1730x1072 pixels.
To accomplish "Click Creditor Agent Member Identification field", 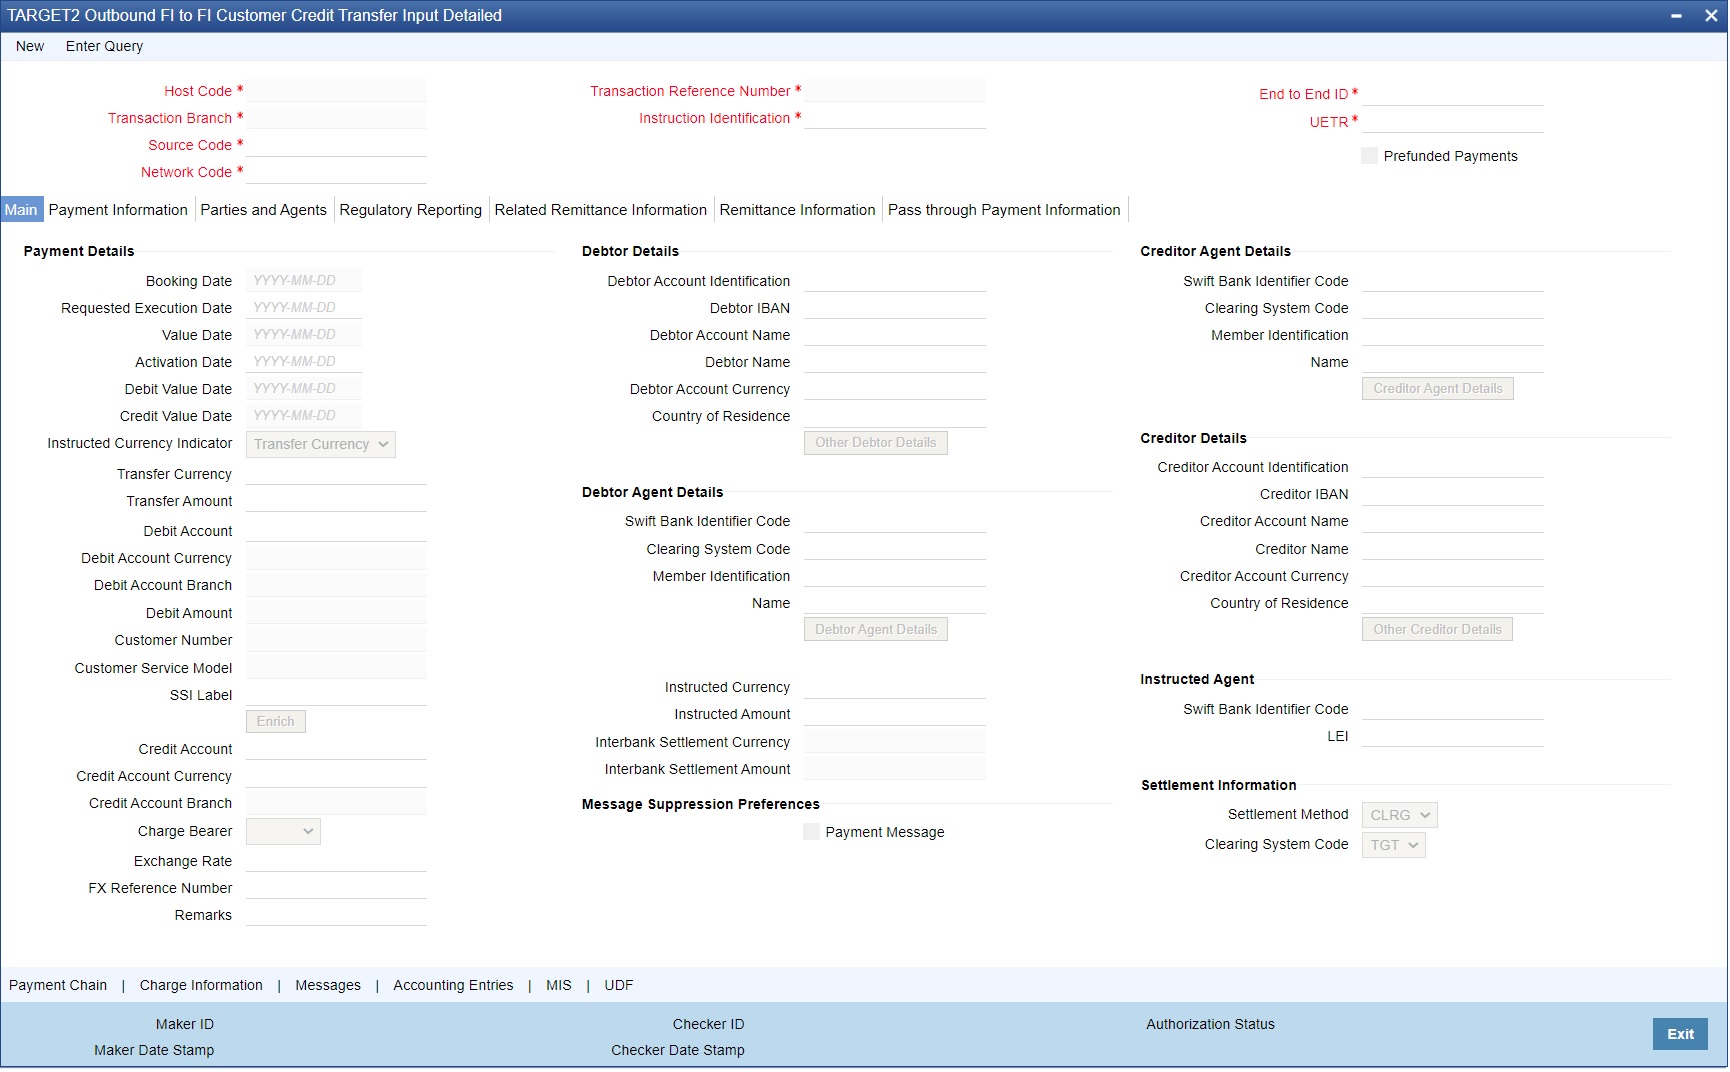I will click(x=1453, y=335).
